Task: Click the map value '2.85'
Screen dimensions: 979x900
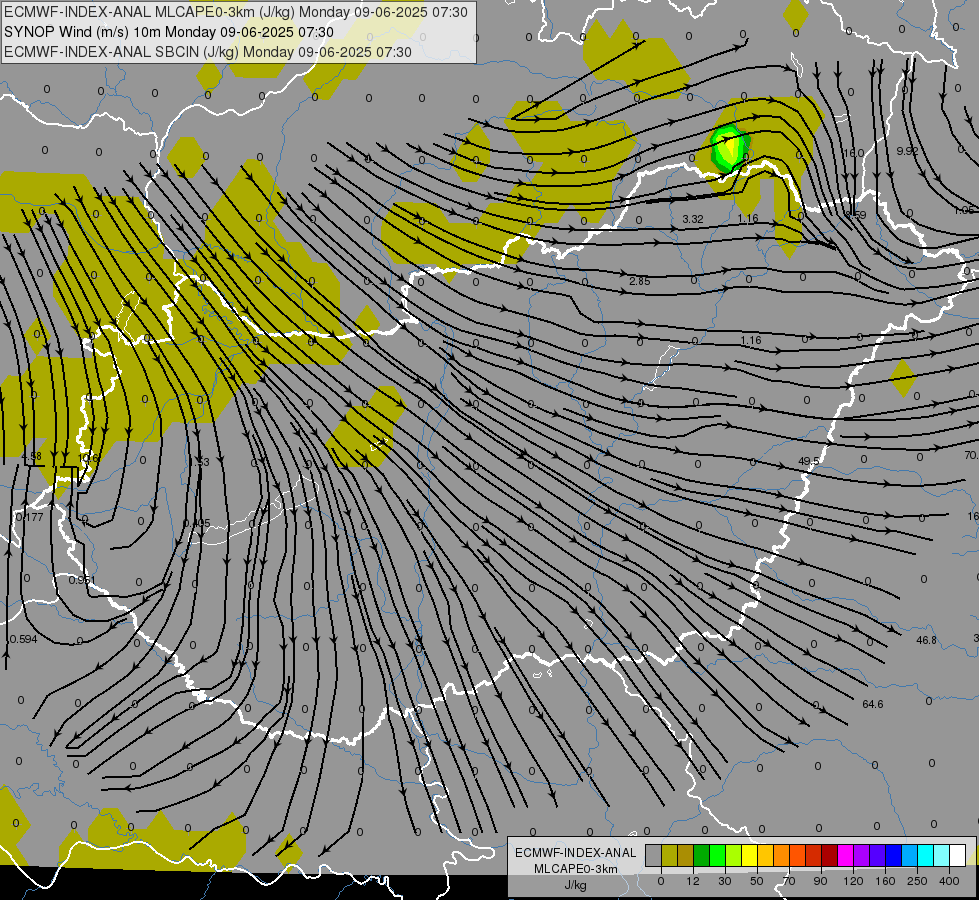Action: [640, 281]
